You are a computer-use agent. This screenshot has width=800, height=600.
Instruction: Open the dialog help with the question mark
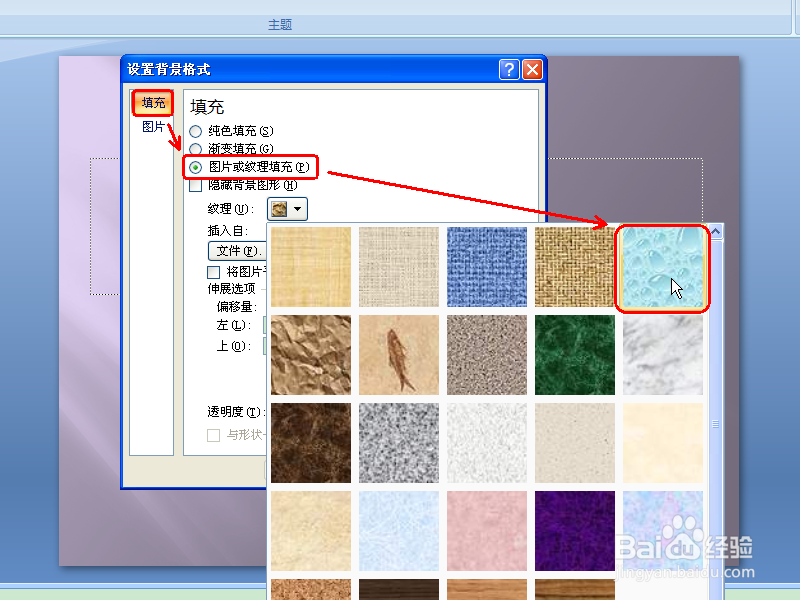coord(509,69)
